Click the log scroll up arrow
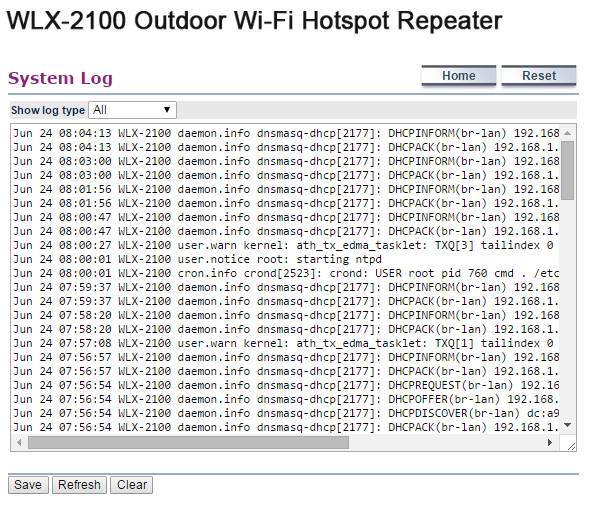This screenshot has height=505, width=600. click(567, 133)
